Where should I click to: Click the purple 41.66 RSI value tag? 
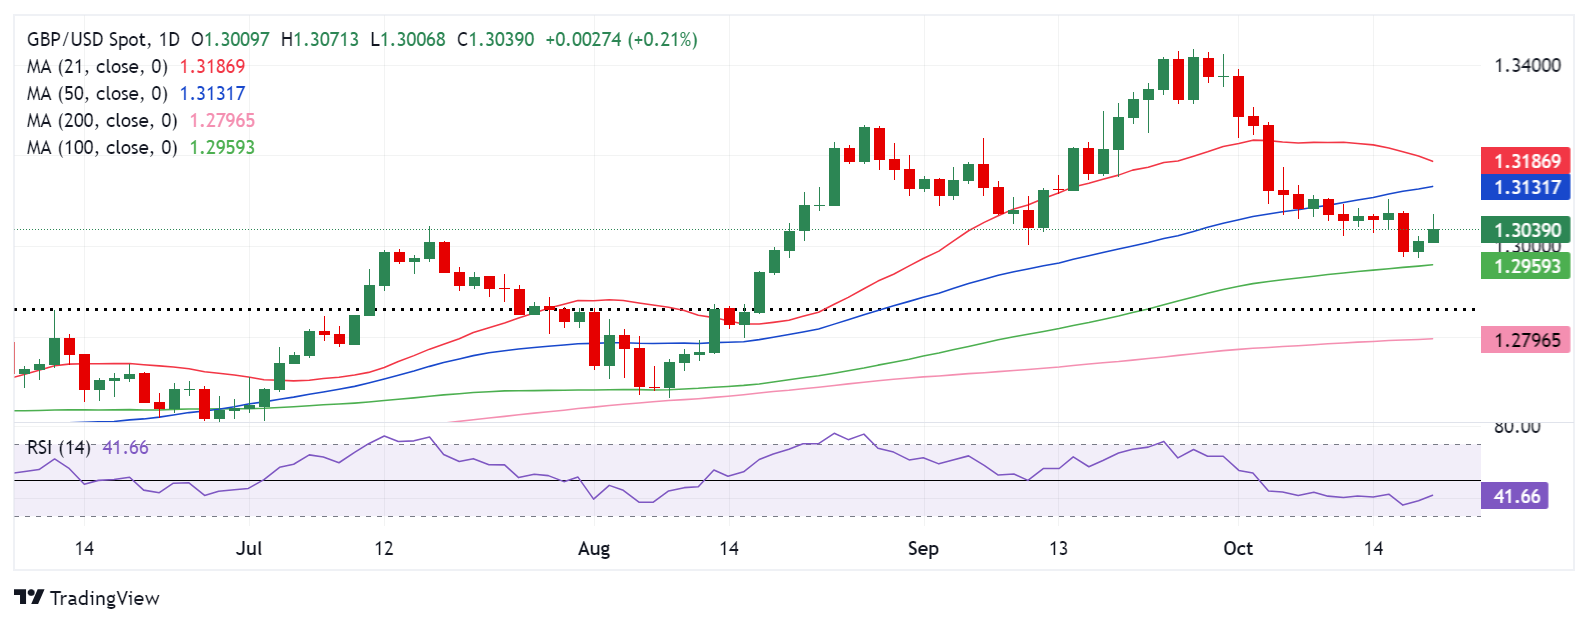click(x=1516, y=496)
